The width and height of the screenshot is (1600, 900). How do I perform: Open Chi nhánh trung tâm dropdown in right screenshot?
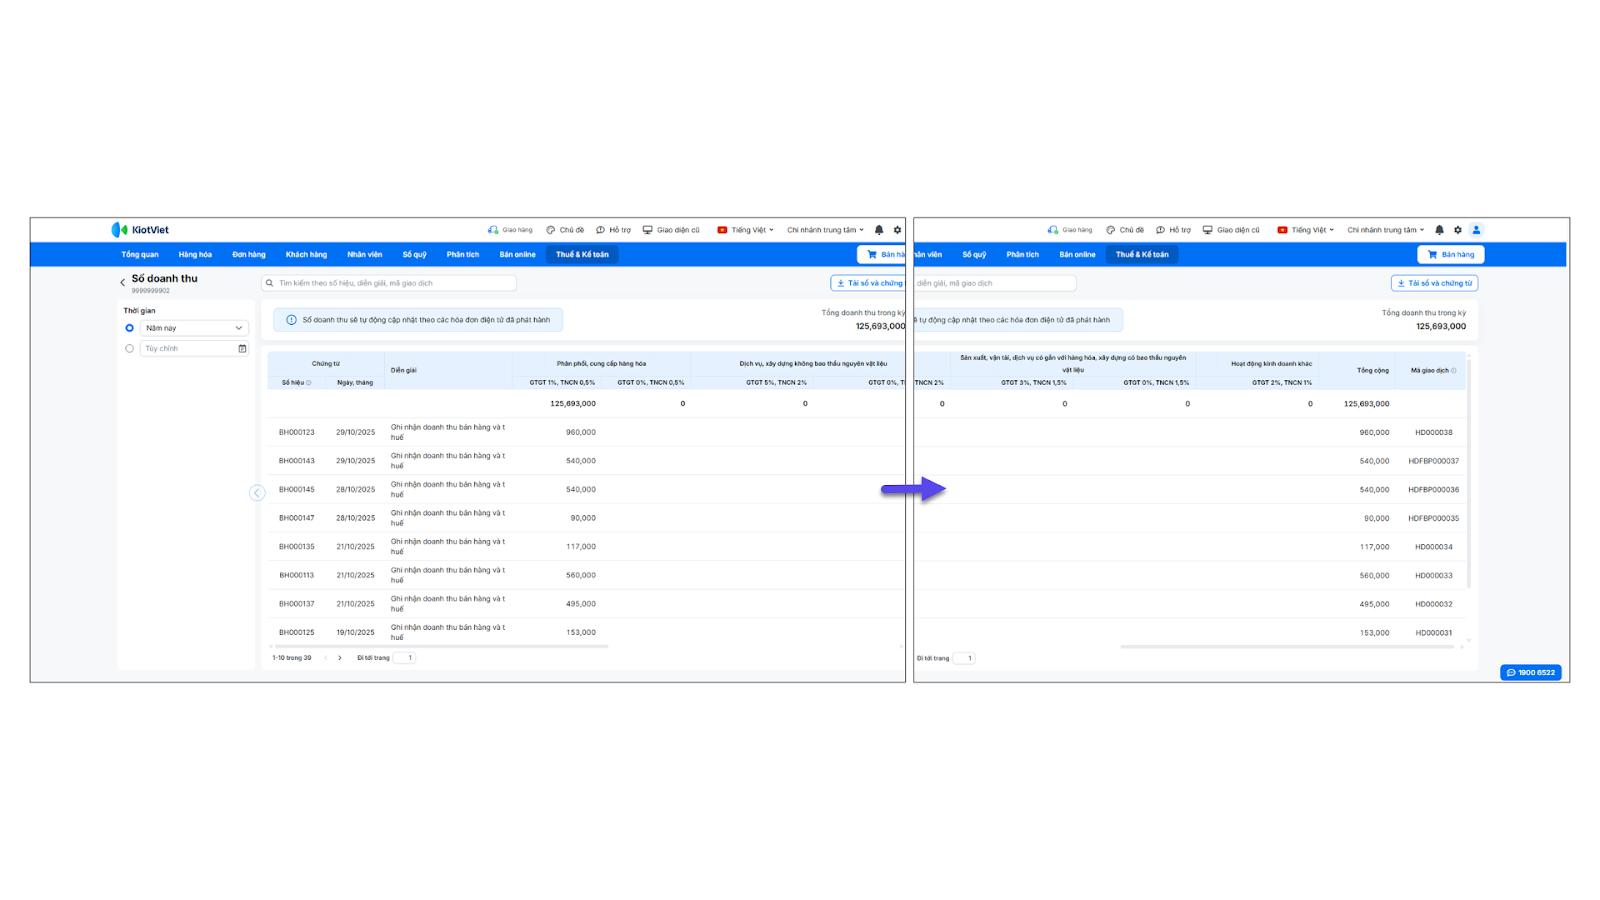(x=1385, y=230)
